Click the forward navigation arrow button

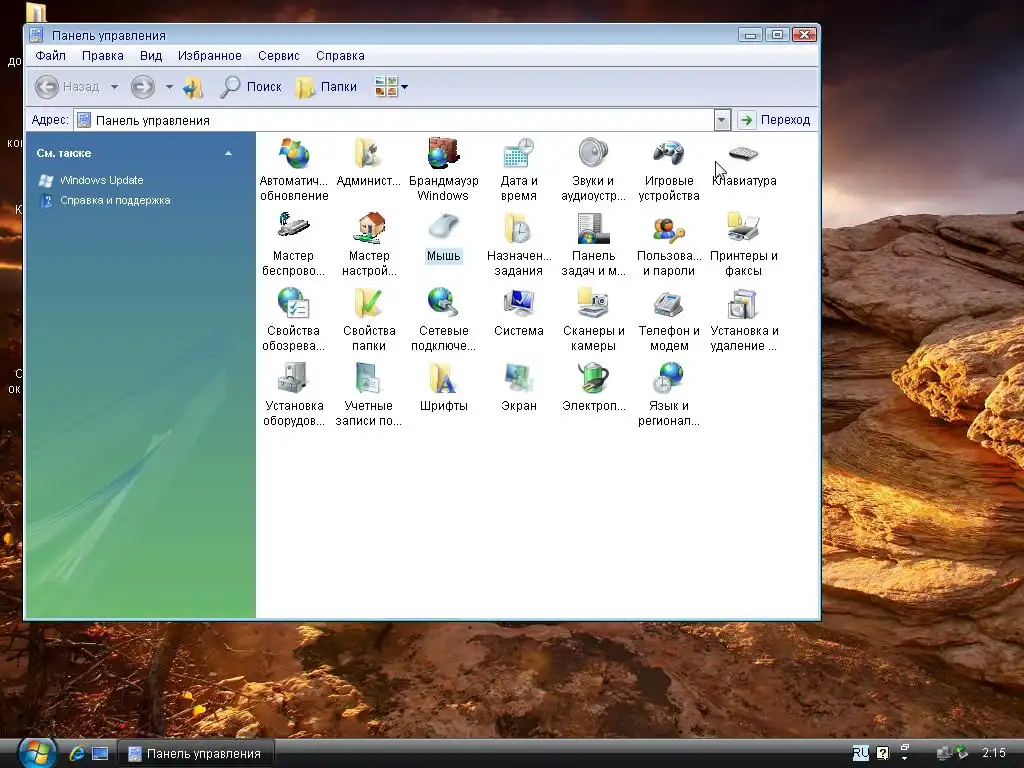(143, 86)
